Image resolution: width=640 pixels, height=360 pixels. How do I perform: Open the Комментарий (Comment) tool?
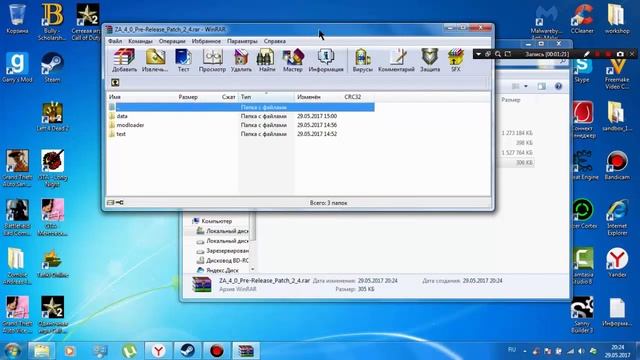[396, 60]
